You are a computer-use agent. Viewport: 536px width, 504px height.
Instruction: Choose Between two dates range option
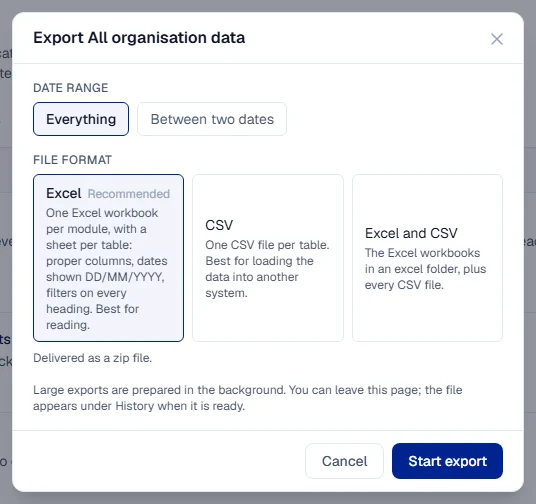tap(212, 119)
